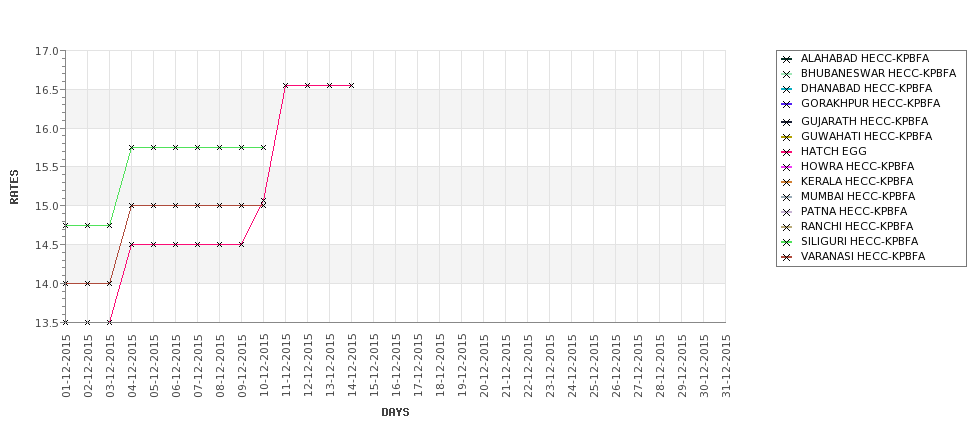Click the RATES axis title
Viewport: 975px width, 429px height.
pos(14,187)
